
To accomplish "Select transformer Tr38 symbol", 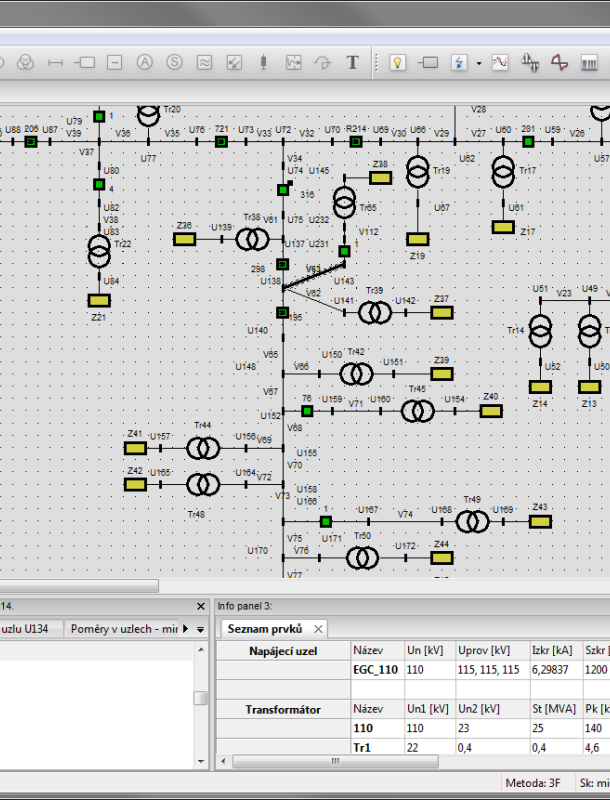I will [x=252, y=239].
